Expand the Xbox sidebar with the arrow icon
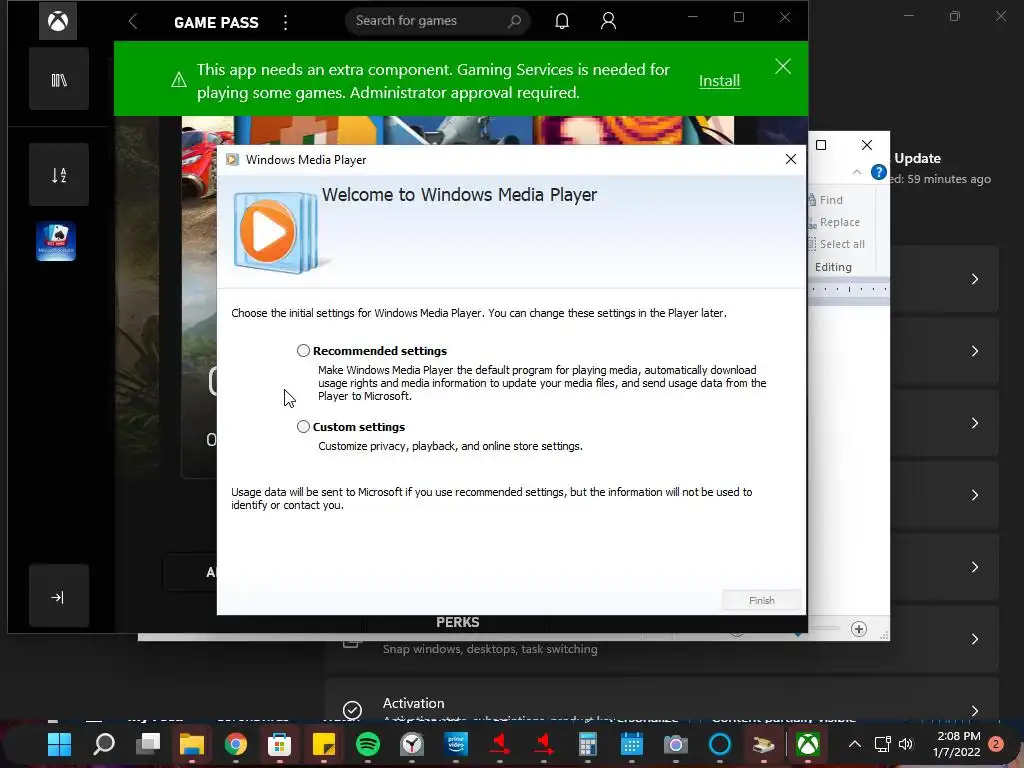Image resolution: width=1024 pixels, height=768 pixels. coord(59,597)
